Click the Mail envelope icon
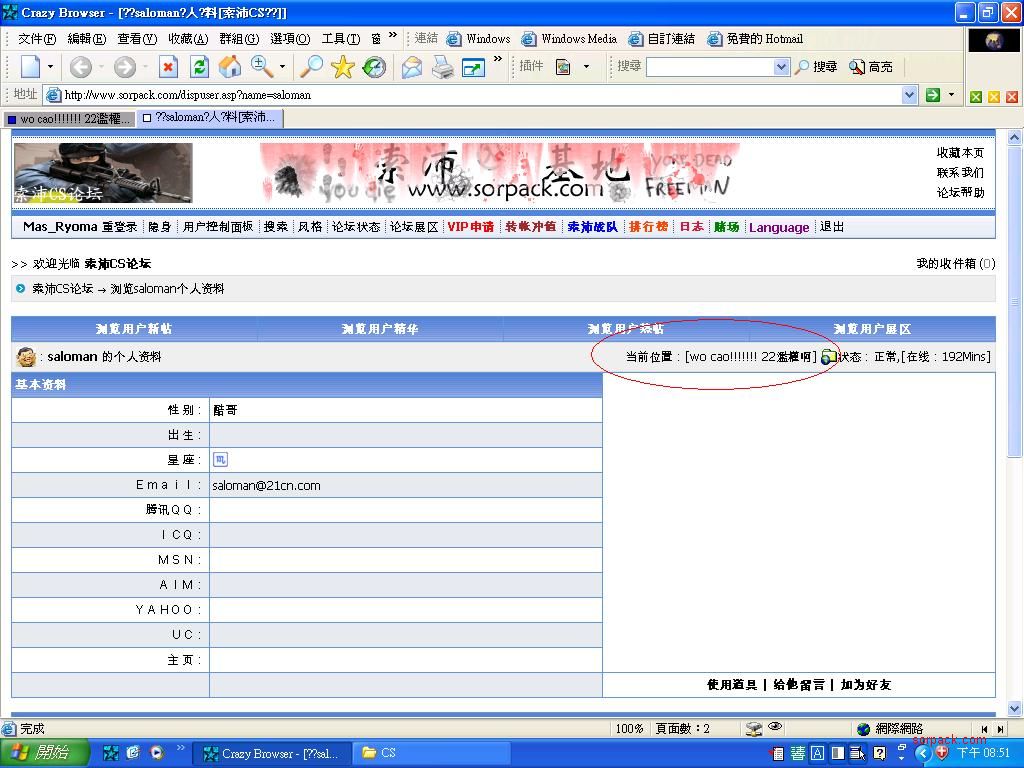1024x768 pixels. point(412,67)
